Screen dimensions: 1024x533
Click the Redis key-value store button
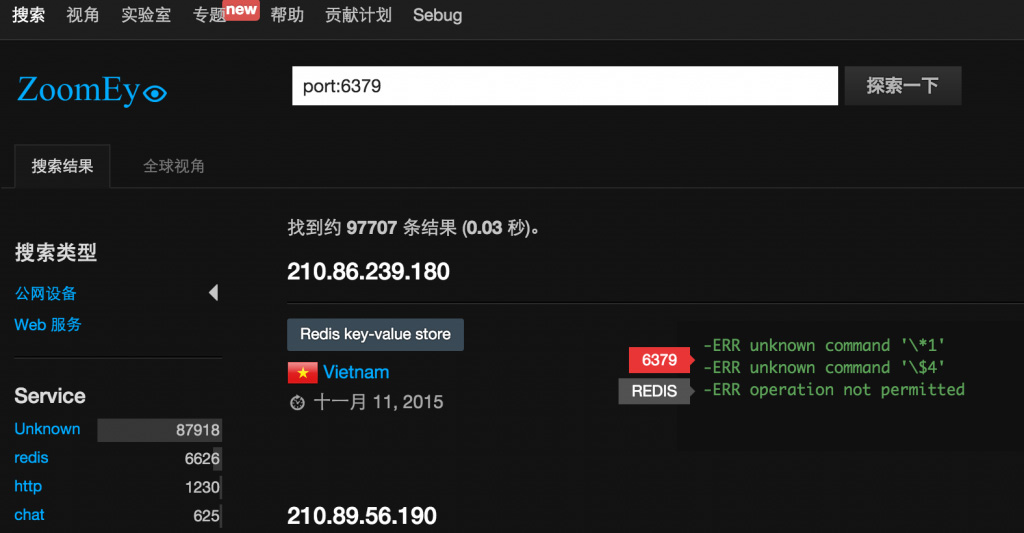375,334
